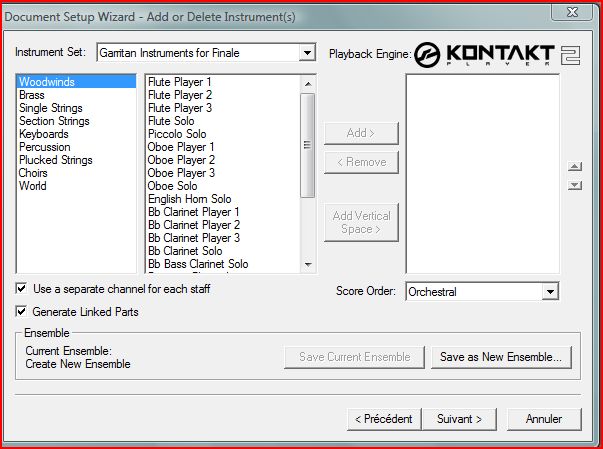The image size is (603, 449).
Task: Click the instrument list scrollbar down arrow
Action: tap(307, 265)
